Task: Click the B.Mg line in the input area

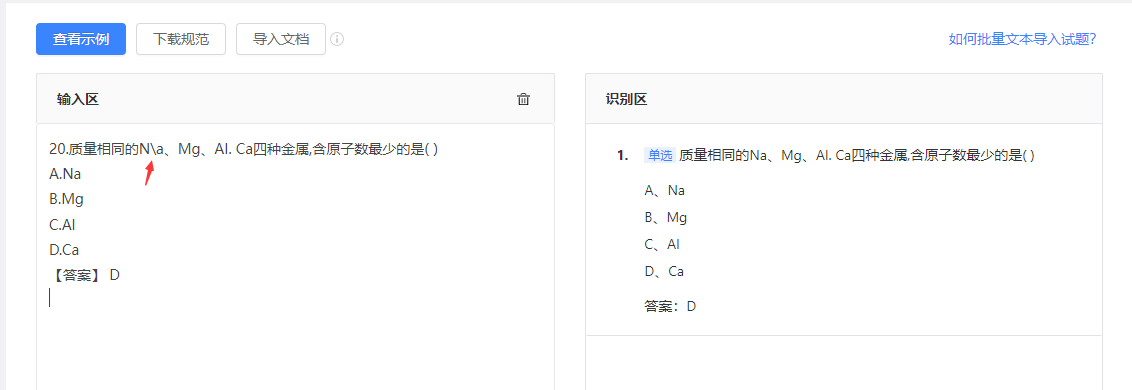Action: click(66, 199)
